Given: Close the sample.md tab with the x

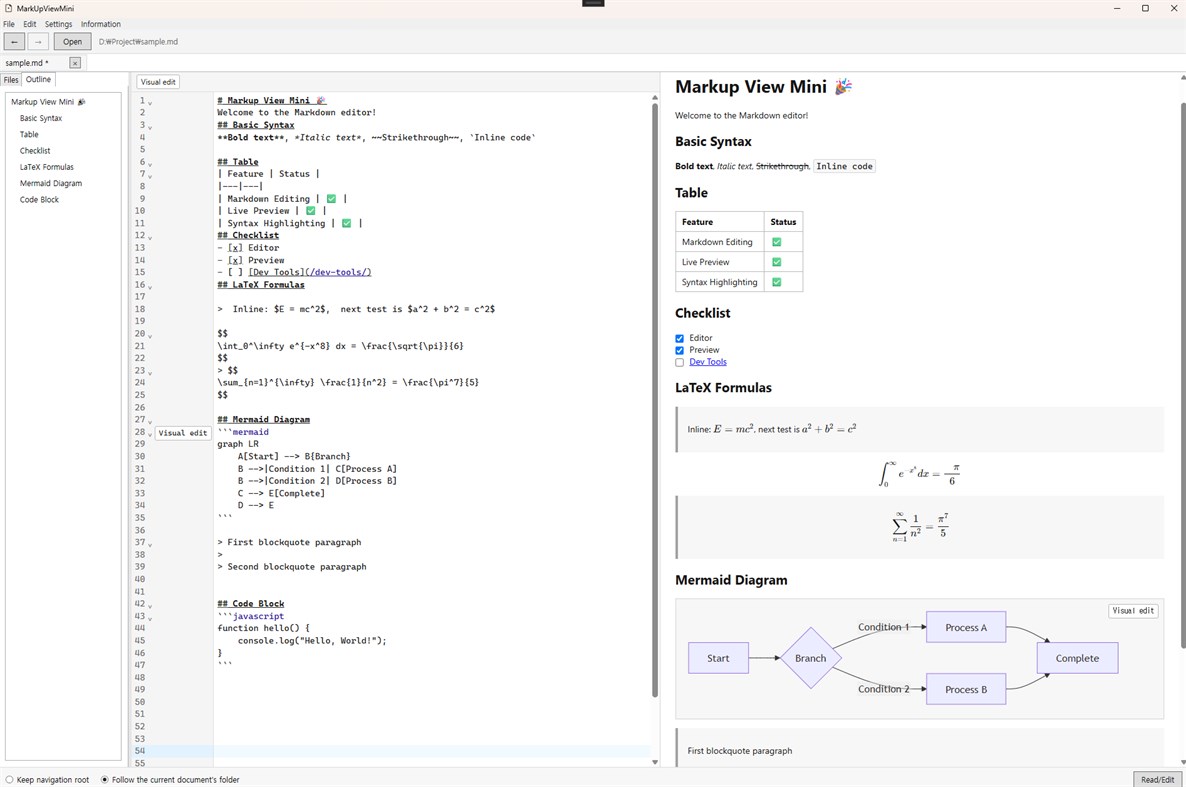Looking at the screenshot, I should pyautogui.click(x=75, y=63).
